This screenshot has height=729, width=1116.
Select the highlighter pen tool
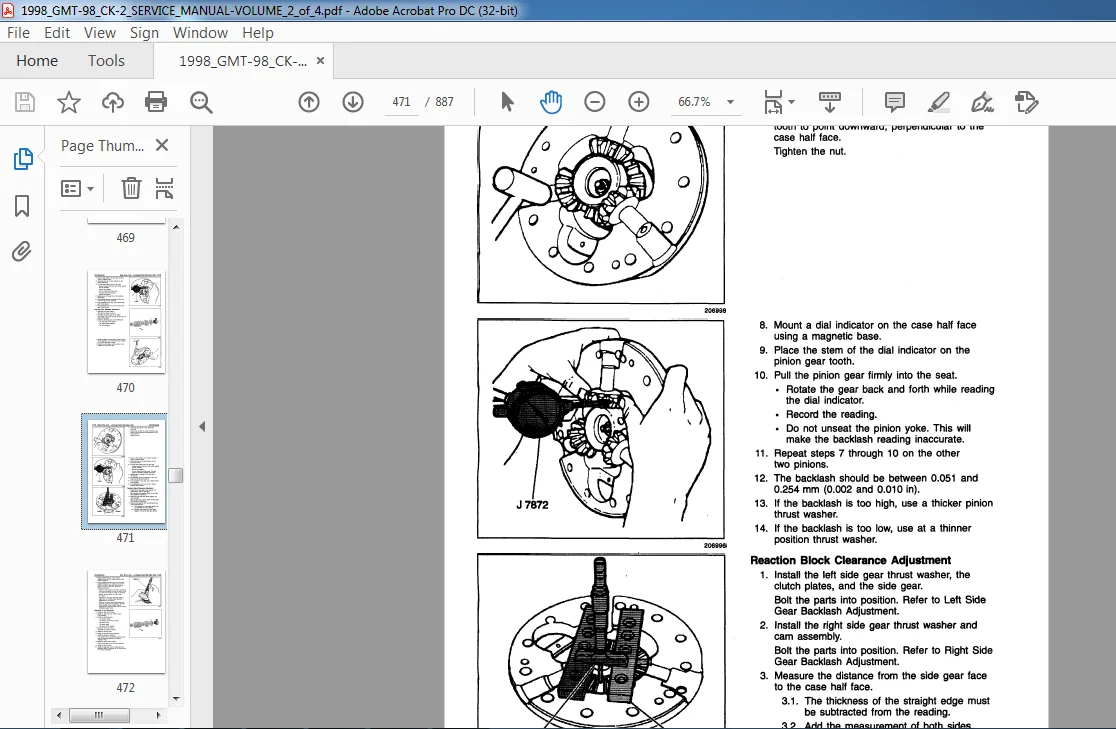pyautogui.click(x=939, y=102)
